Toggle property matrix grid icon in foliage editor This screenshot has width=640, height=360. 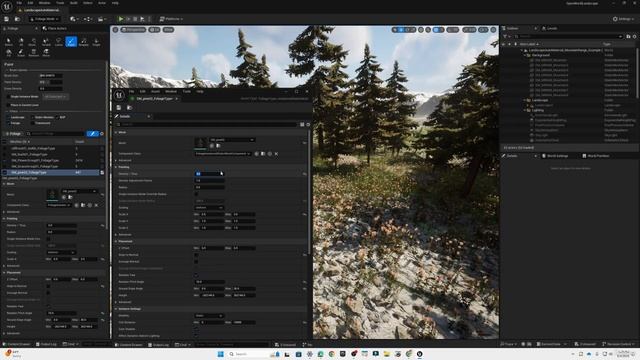302,124
